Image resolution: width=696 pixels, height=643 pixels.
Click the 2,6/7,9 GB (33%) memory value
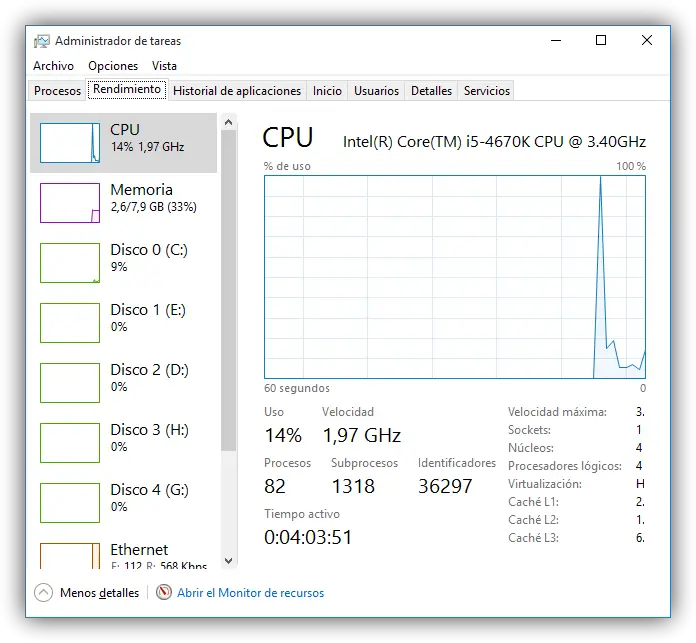[x=154, y=207]
